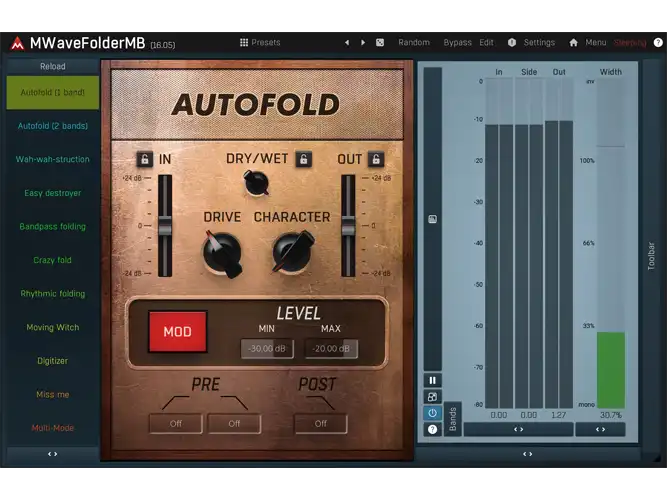Click the DRY/WET knob

point(256,183)
